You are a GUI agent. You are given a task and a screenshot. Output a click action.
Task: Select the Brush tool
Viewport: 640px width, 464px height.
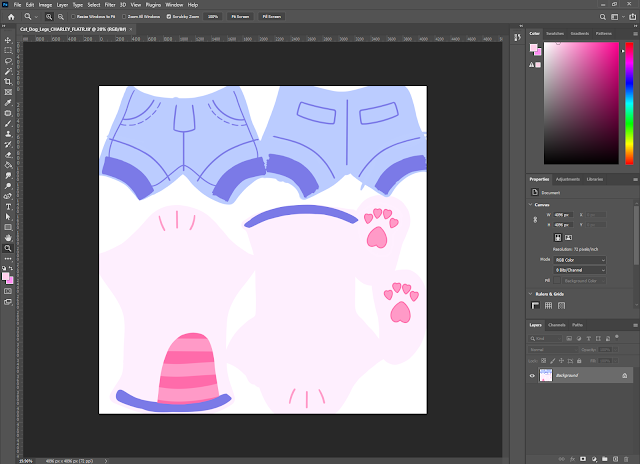(8, 124)
